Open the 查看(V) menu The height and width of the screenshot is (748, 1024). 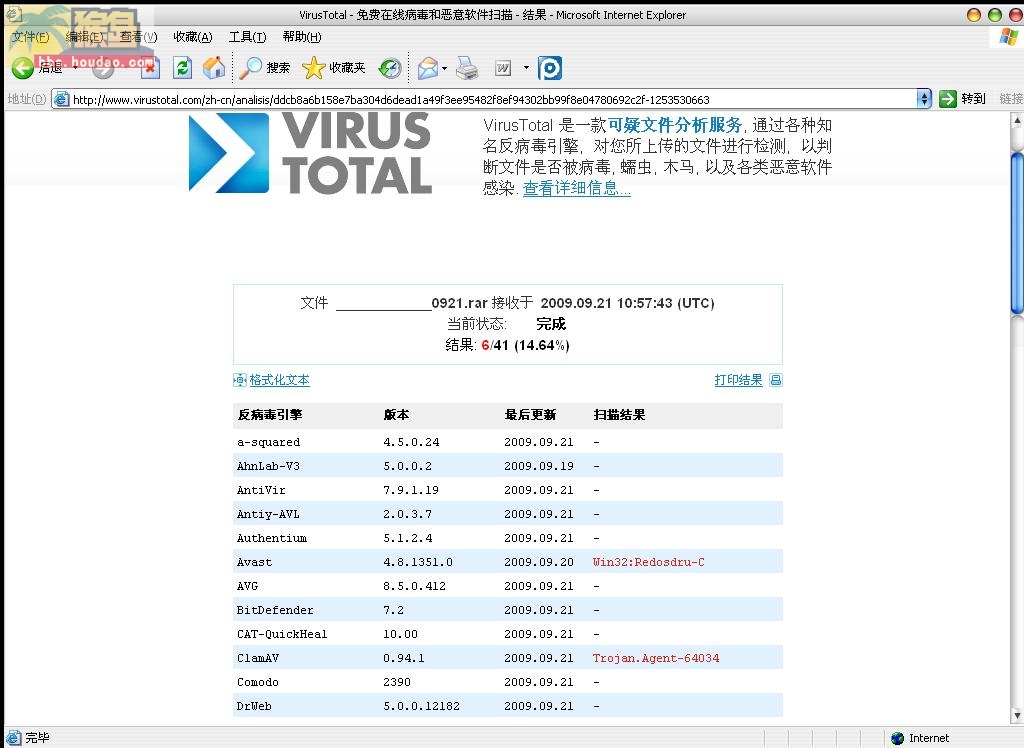138,37
